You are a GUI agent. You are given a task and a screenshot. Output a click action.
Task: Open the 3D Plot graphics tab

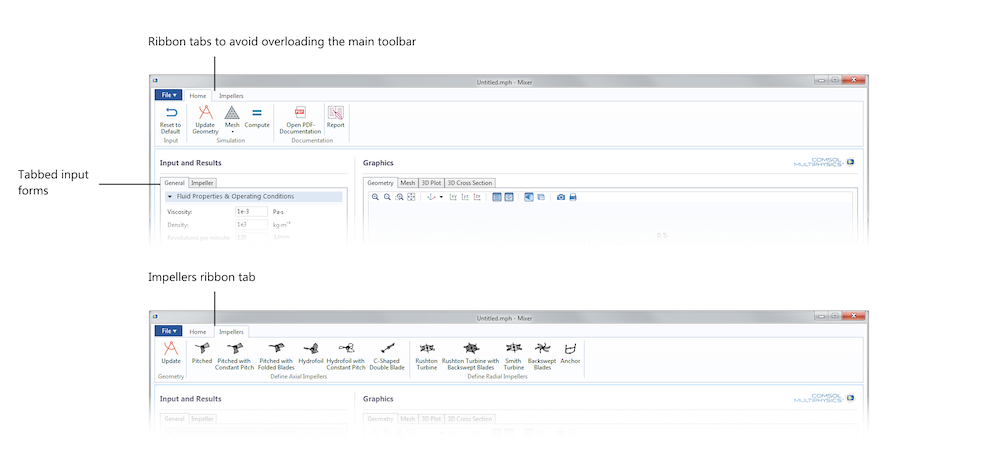[x=431, y=183]
